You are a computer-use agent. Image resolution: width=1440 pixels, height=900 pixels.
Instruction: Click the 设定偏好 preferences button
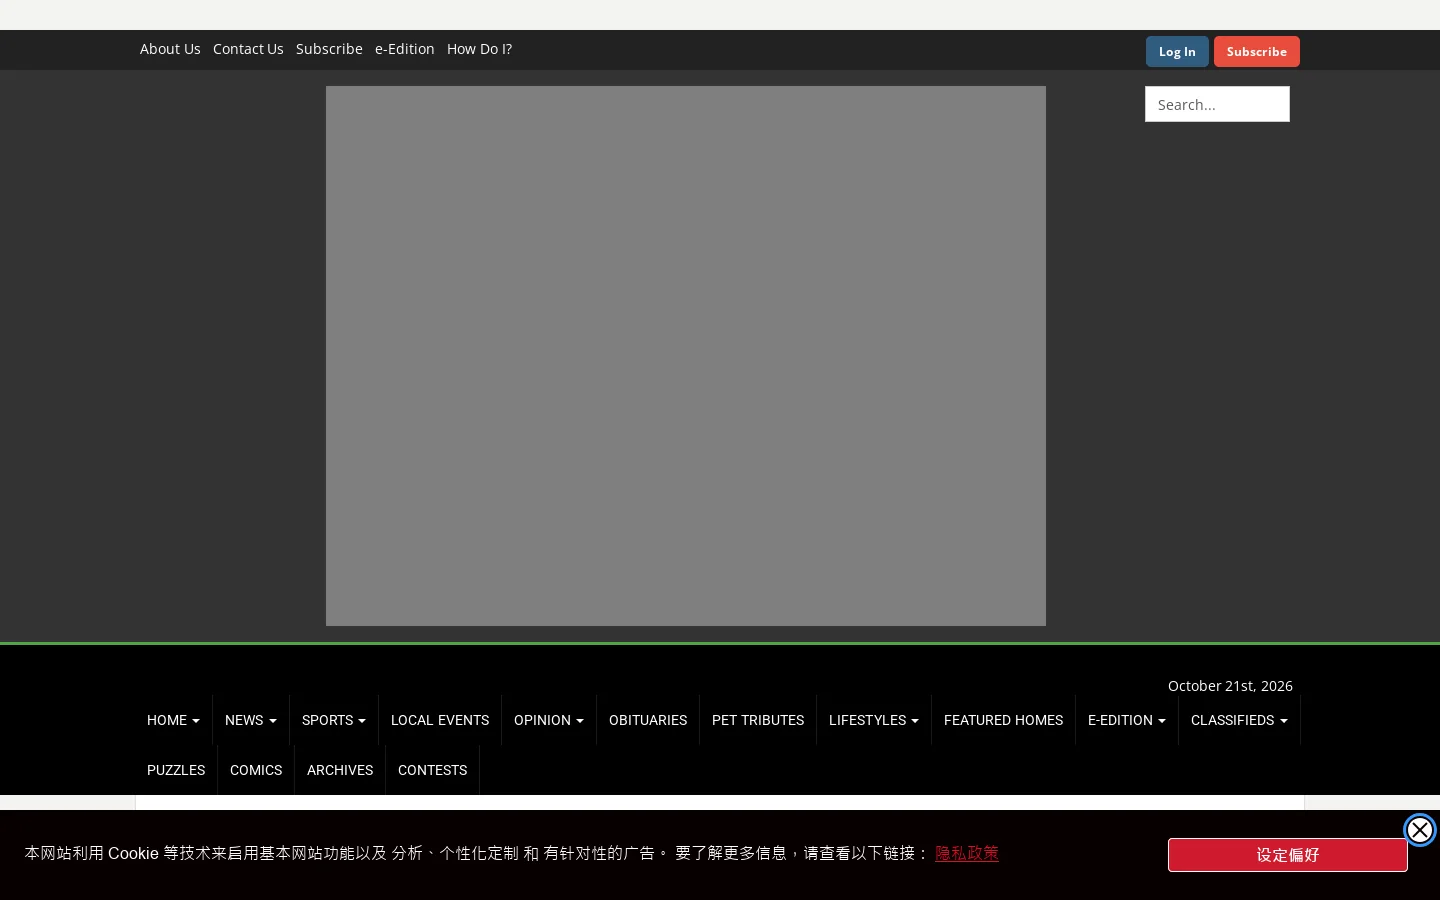pos(1288,855)
